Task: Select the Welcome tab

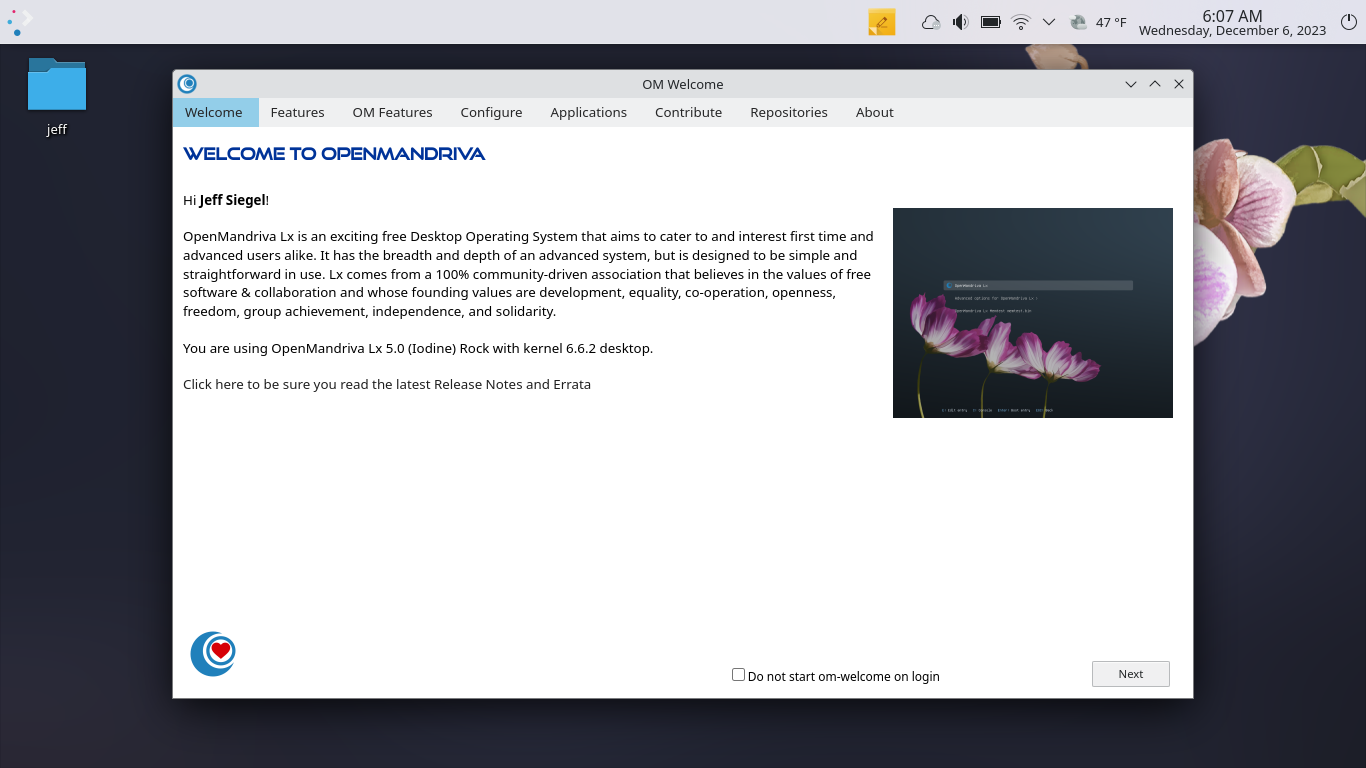Action: pos(215,112)
